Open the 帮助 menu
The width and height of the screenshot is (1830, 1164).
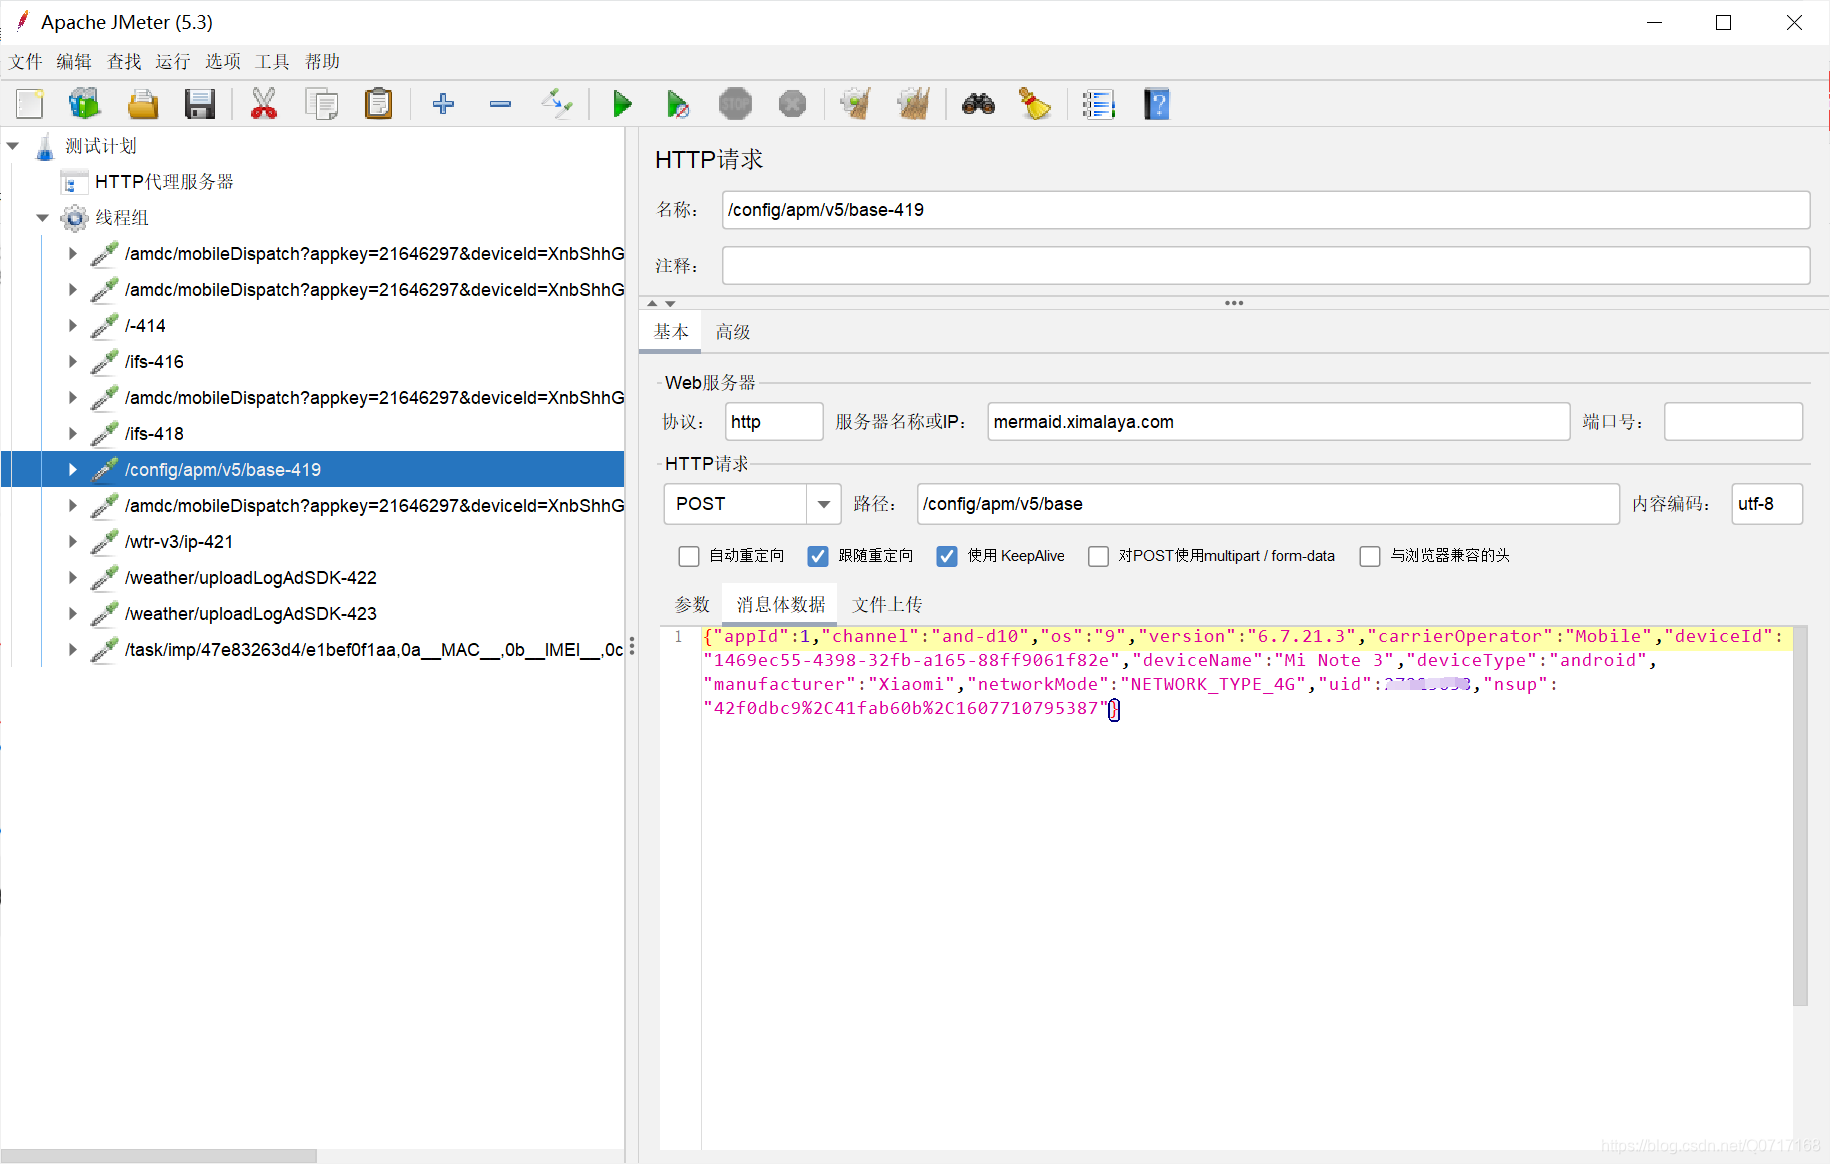(x=322, y=62)
